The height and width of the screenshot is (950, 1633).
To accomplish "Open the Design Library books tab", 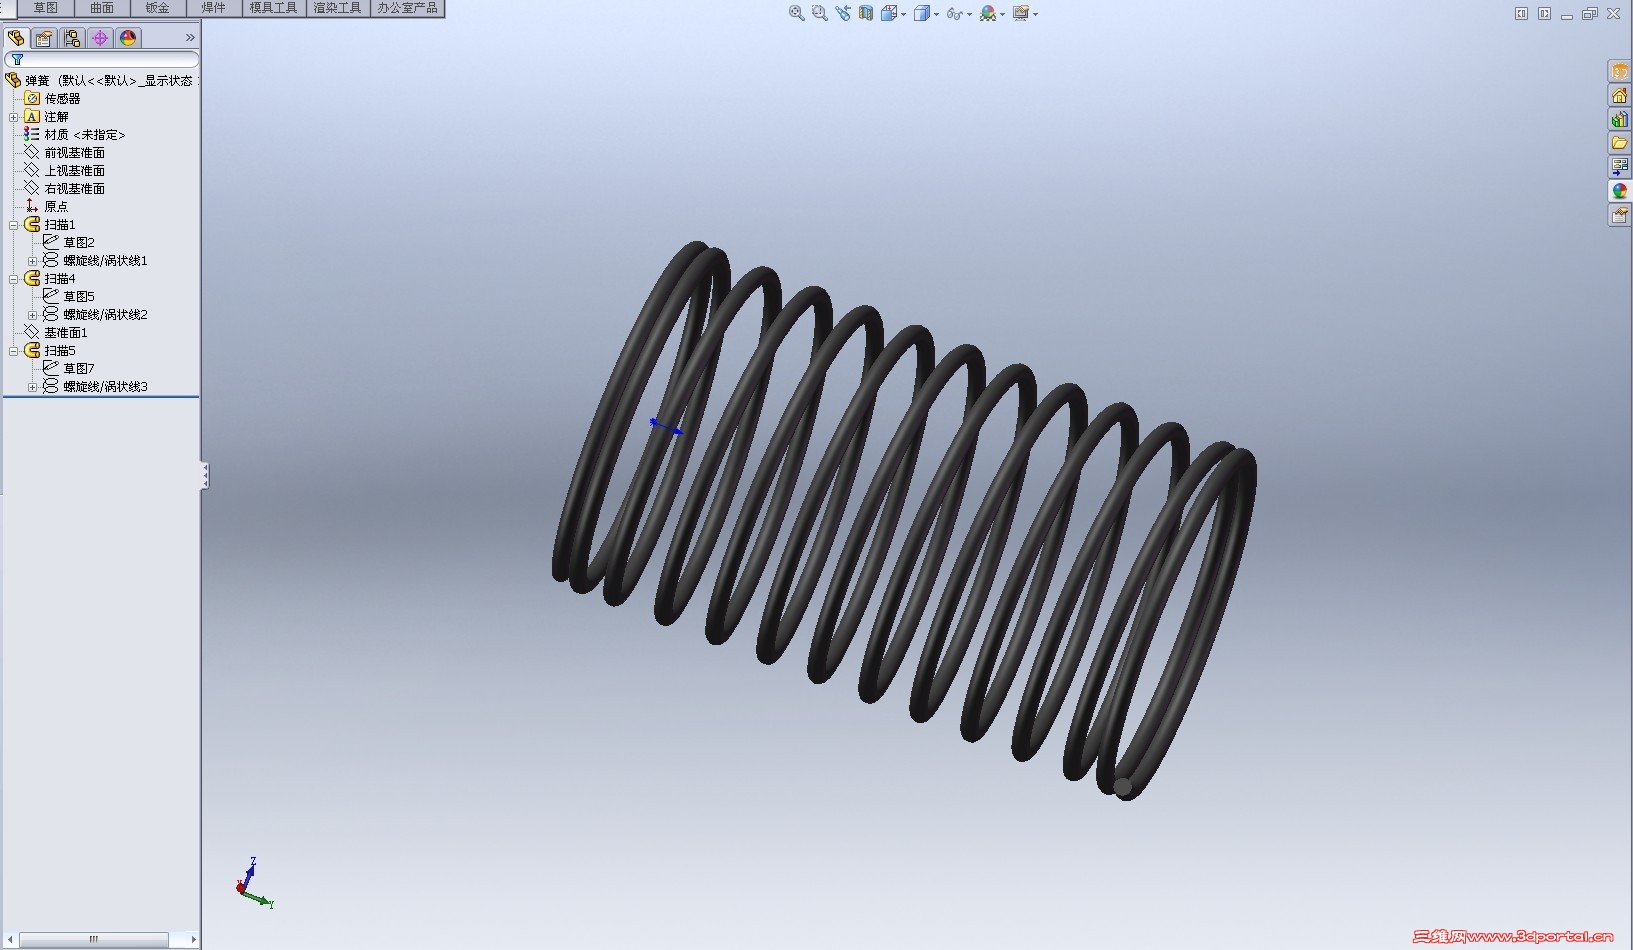I will click(1620, 119).
